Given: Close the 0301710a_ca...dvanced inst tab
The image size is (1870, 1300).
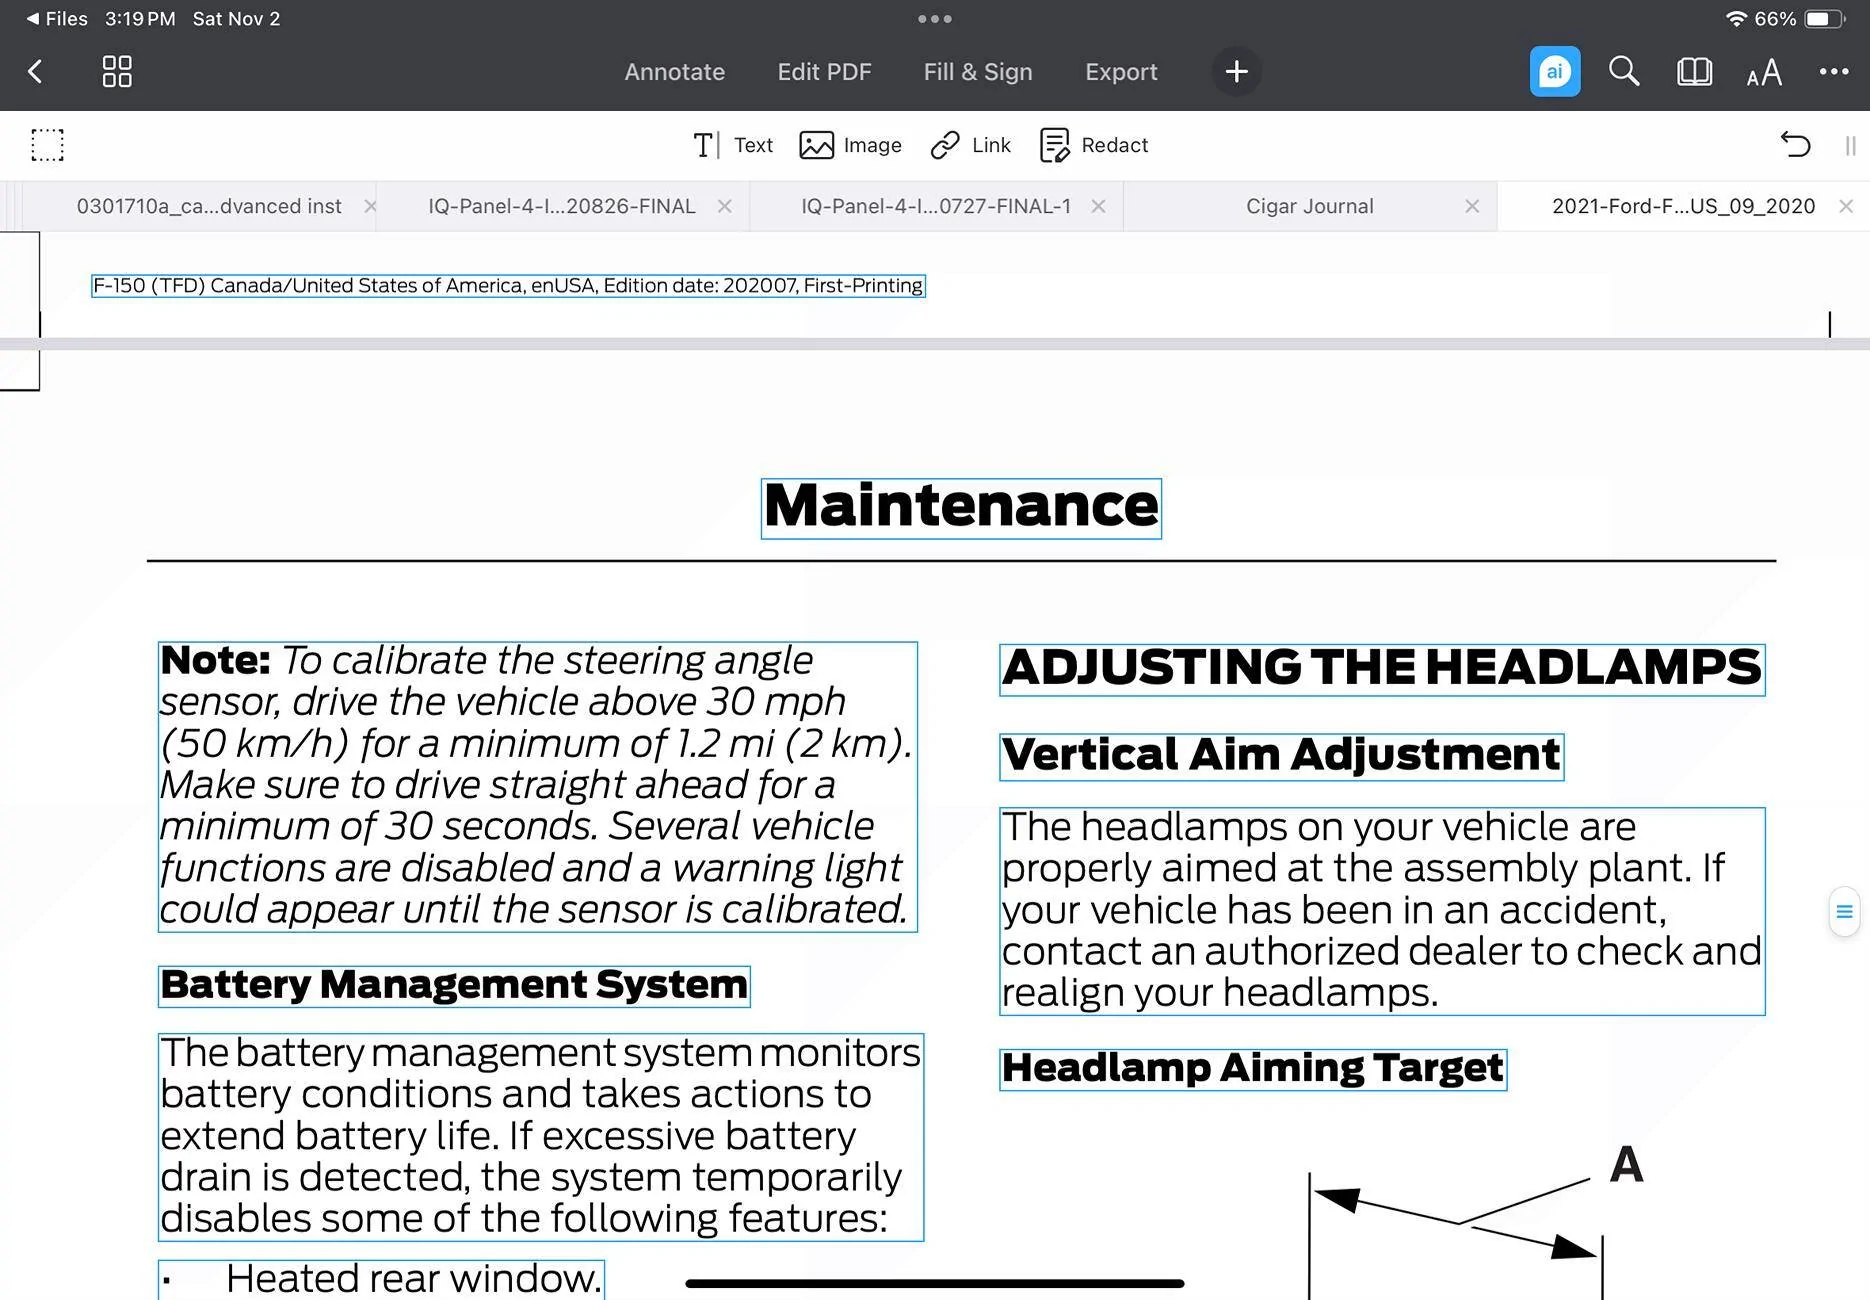Looking at the screenshot, I should (370, 206).
